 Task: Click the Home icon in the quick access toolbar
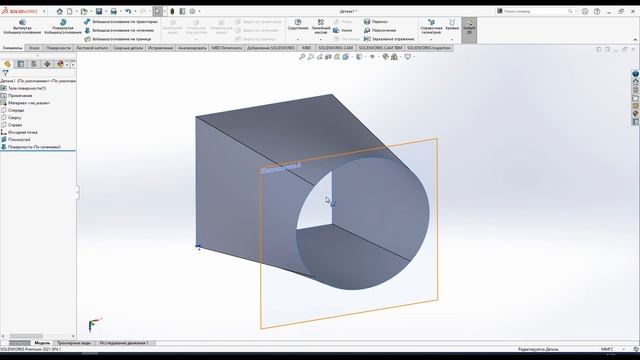point(60,11)
